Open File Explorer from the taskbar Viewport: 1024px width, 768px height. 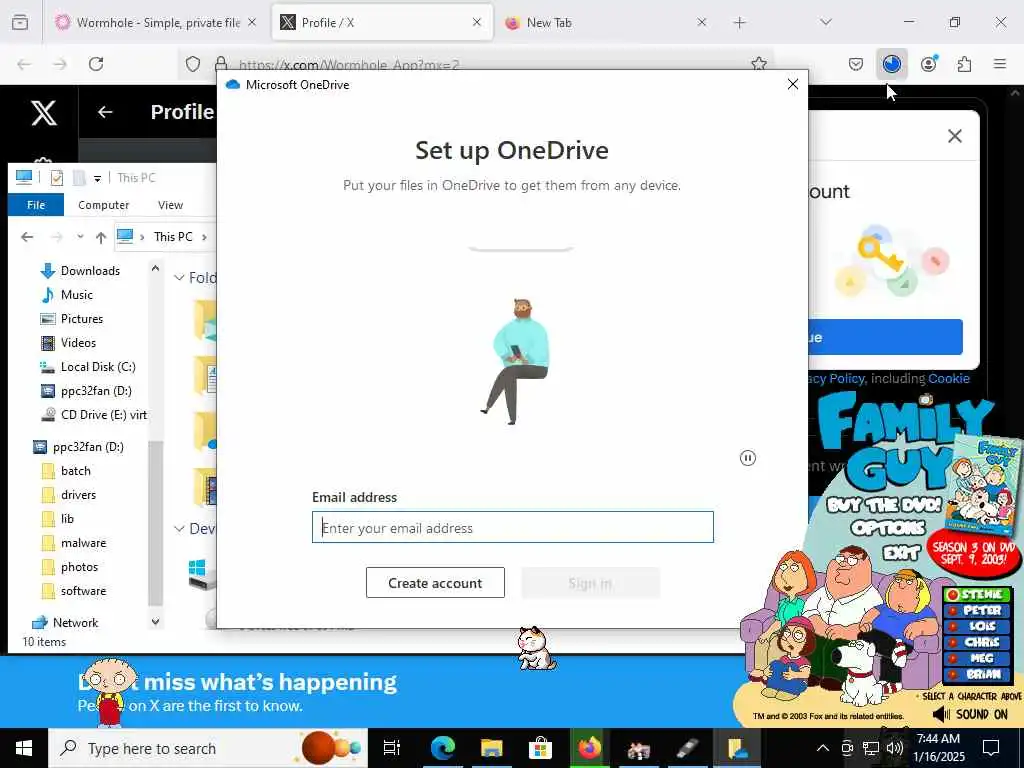[491, 748]
